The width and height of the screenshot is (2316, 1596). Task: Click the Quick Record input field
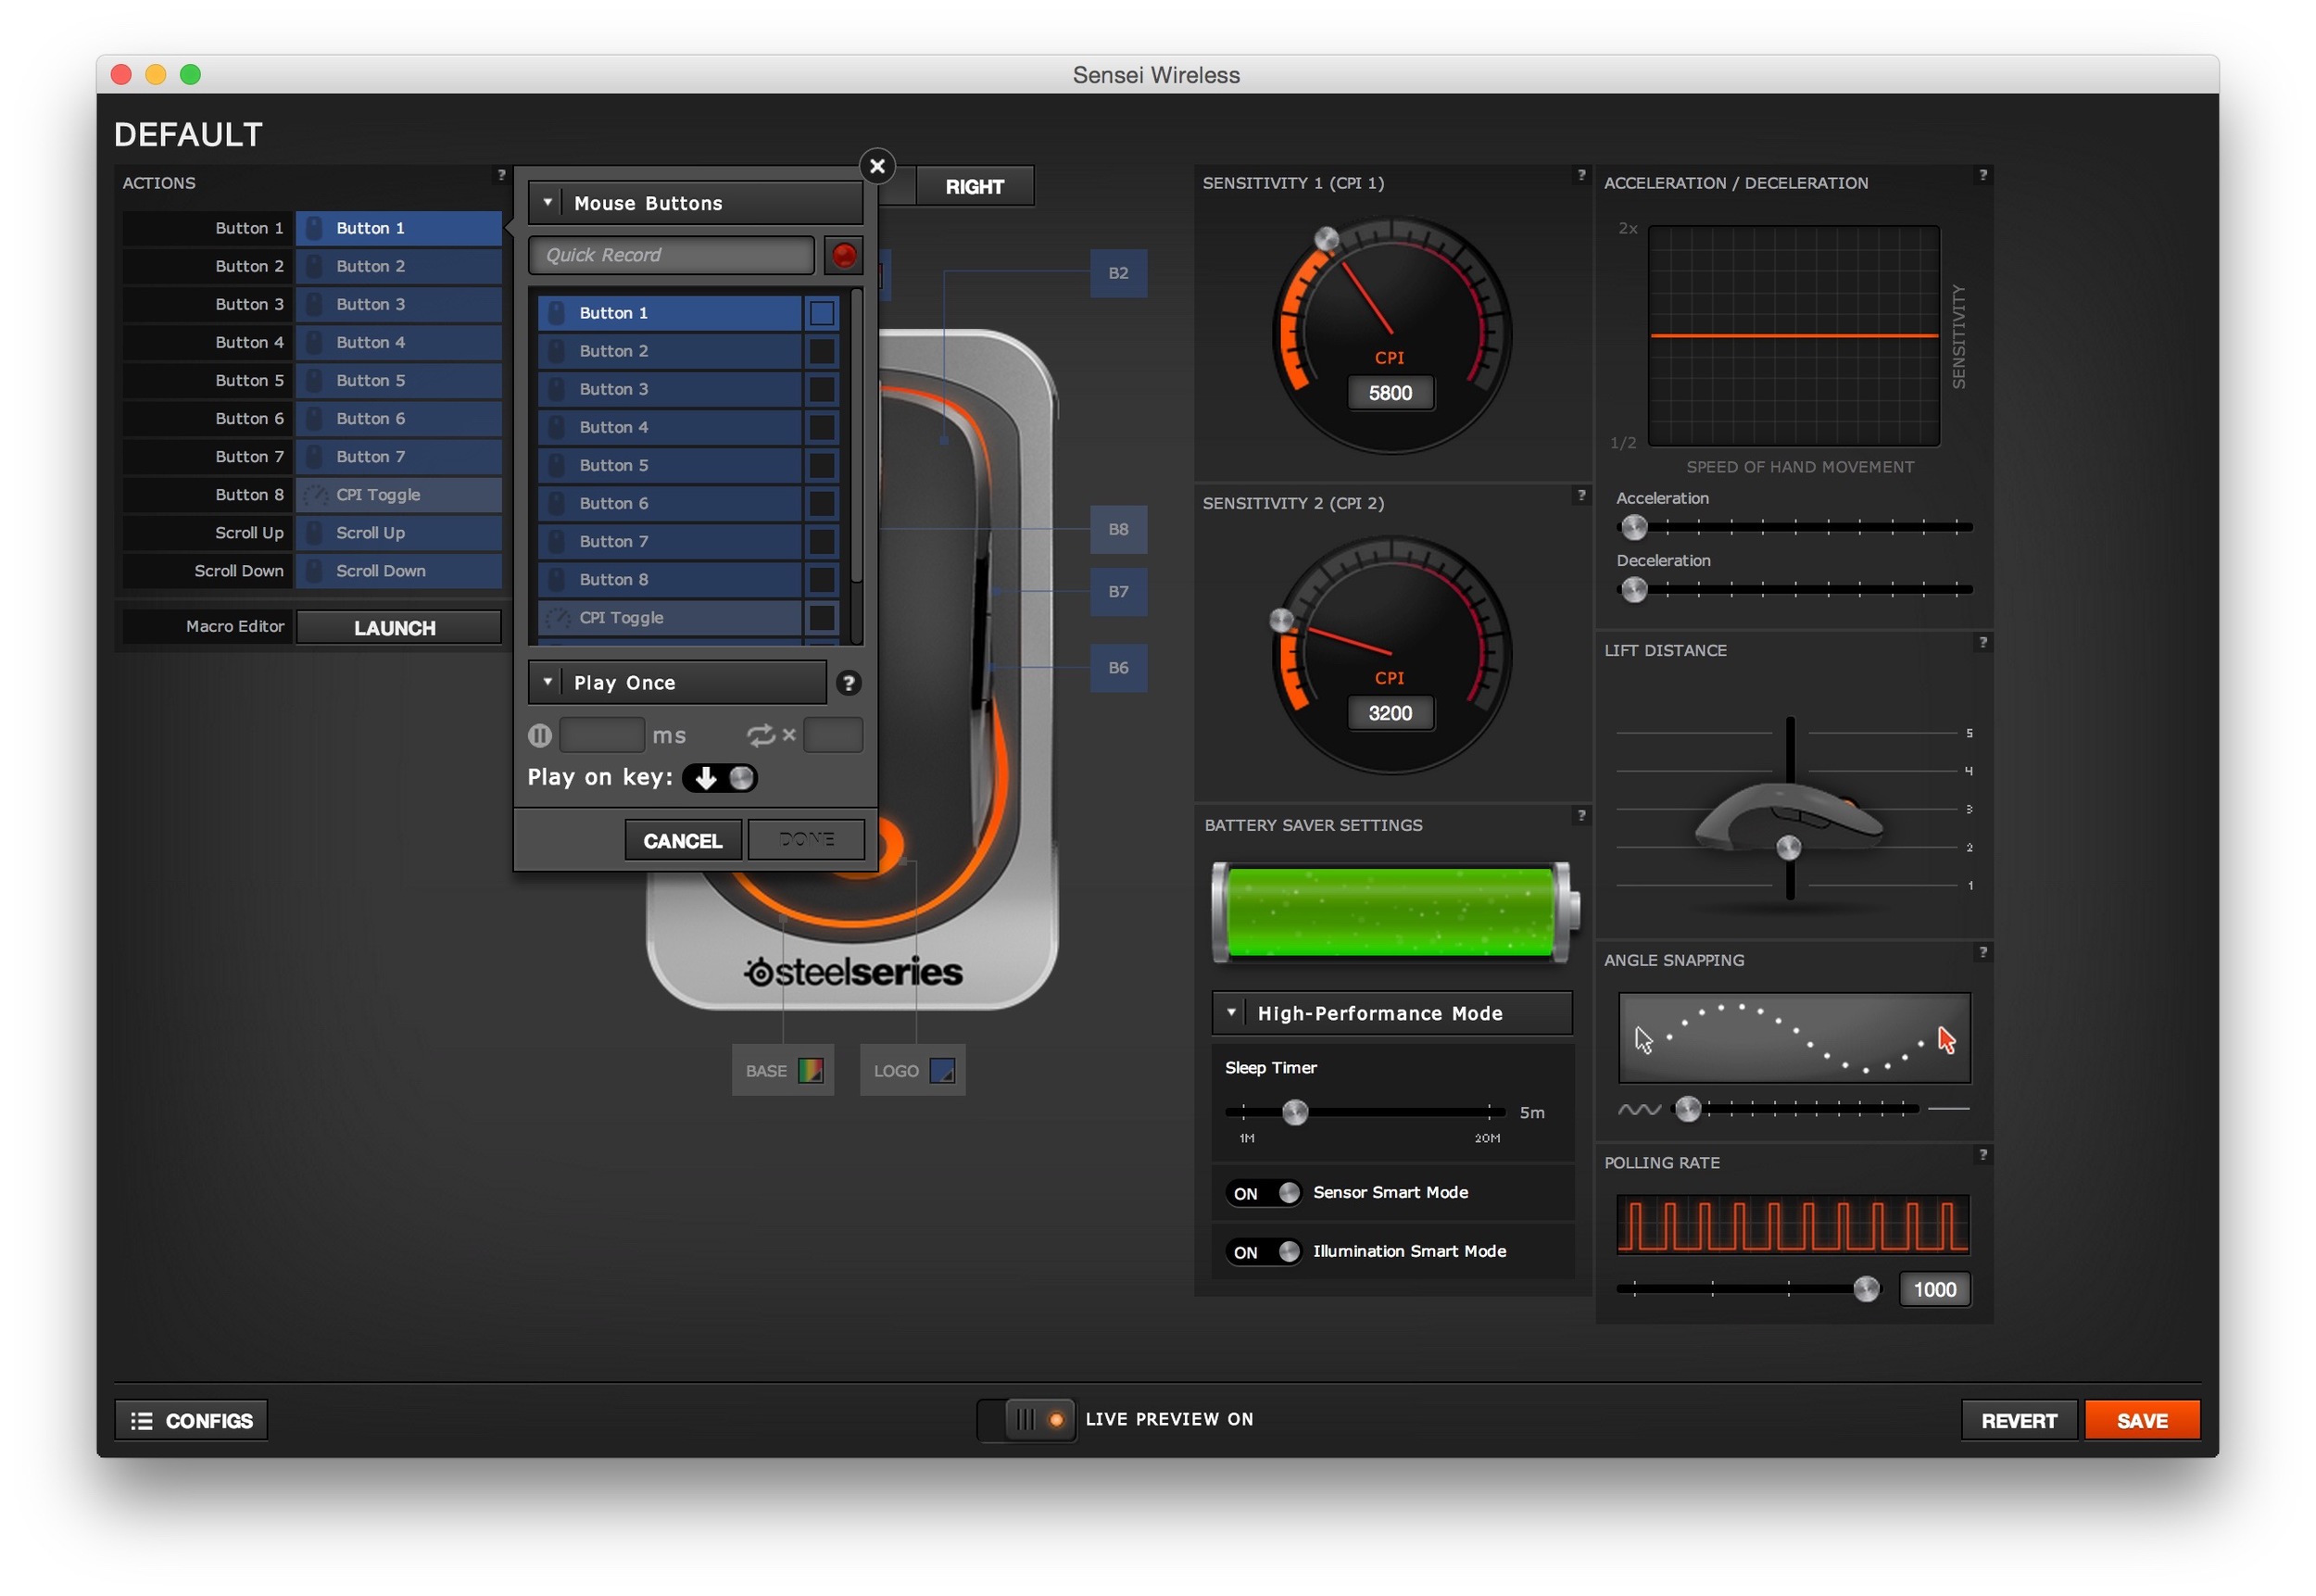[671, 255]
